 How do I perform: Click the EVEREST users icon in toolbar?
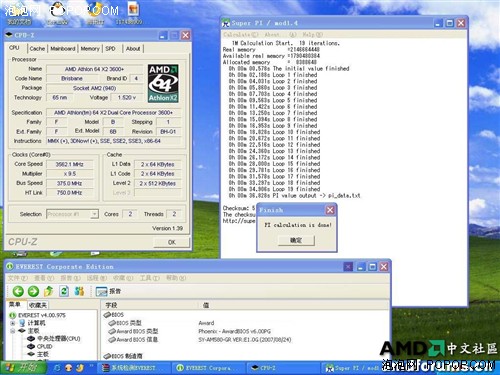79,291
